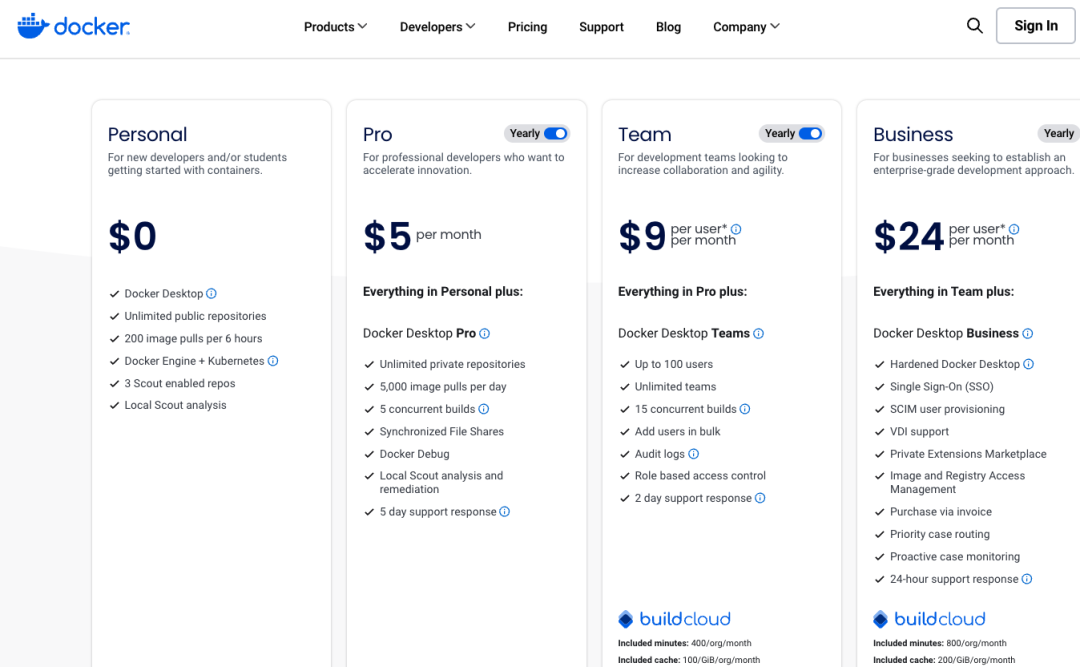Click the Sign In button
The image size is (1080, 667).
coord(1035,26)
